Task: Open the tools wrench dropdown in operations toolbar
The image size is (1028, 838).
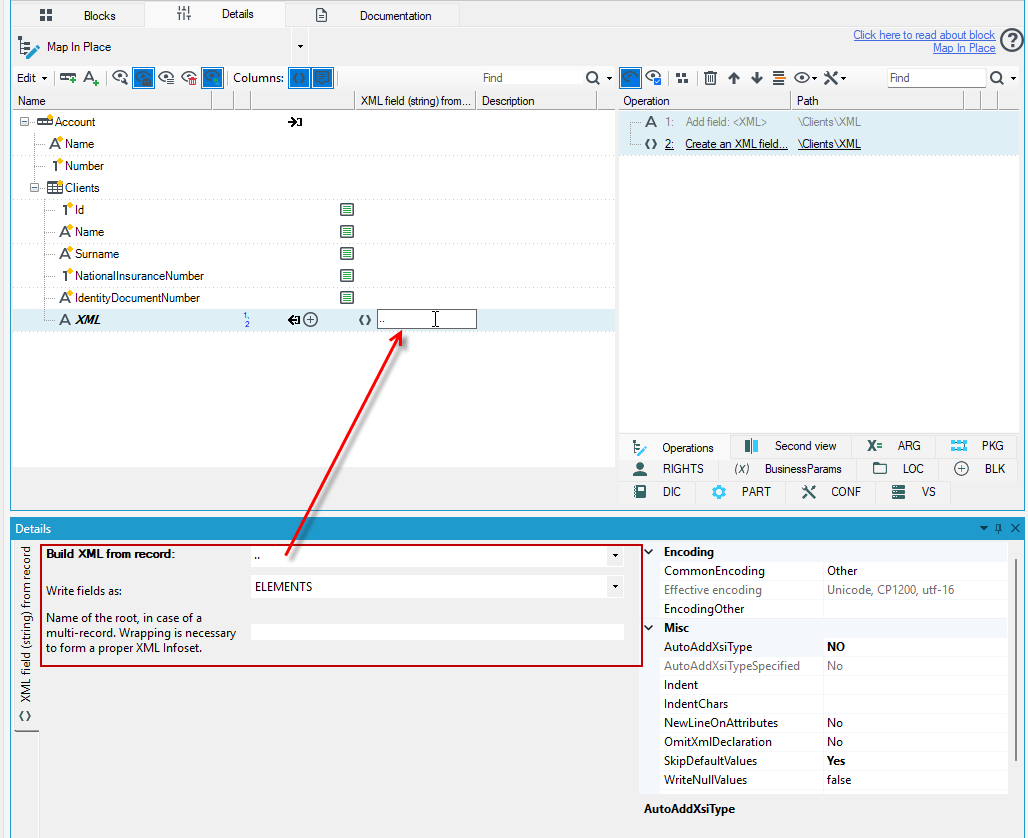Action: (835, 78)
